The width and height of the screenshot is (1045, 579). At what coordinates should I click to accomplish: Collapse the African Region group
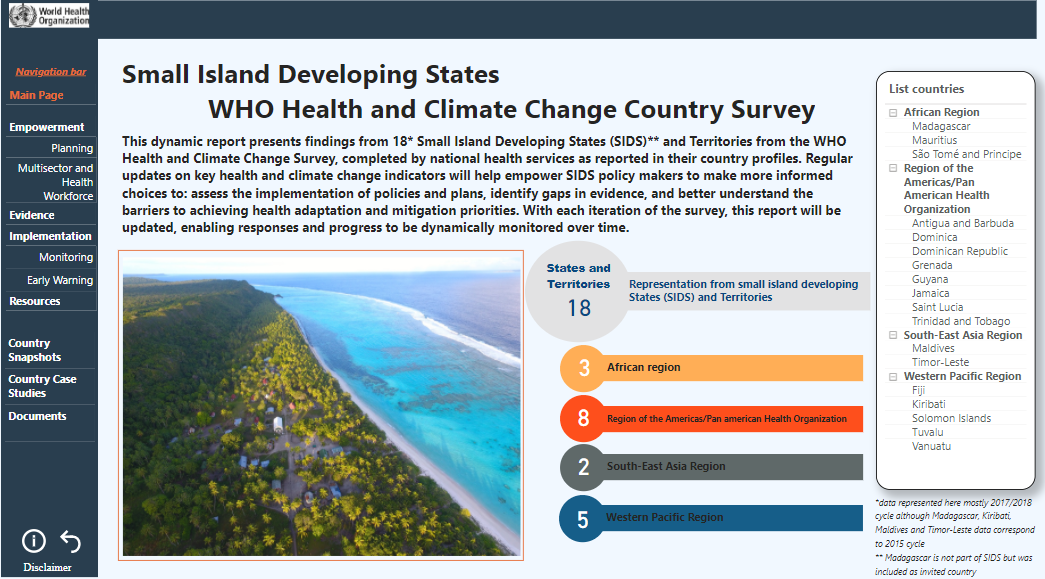point(893,113)
